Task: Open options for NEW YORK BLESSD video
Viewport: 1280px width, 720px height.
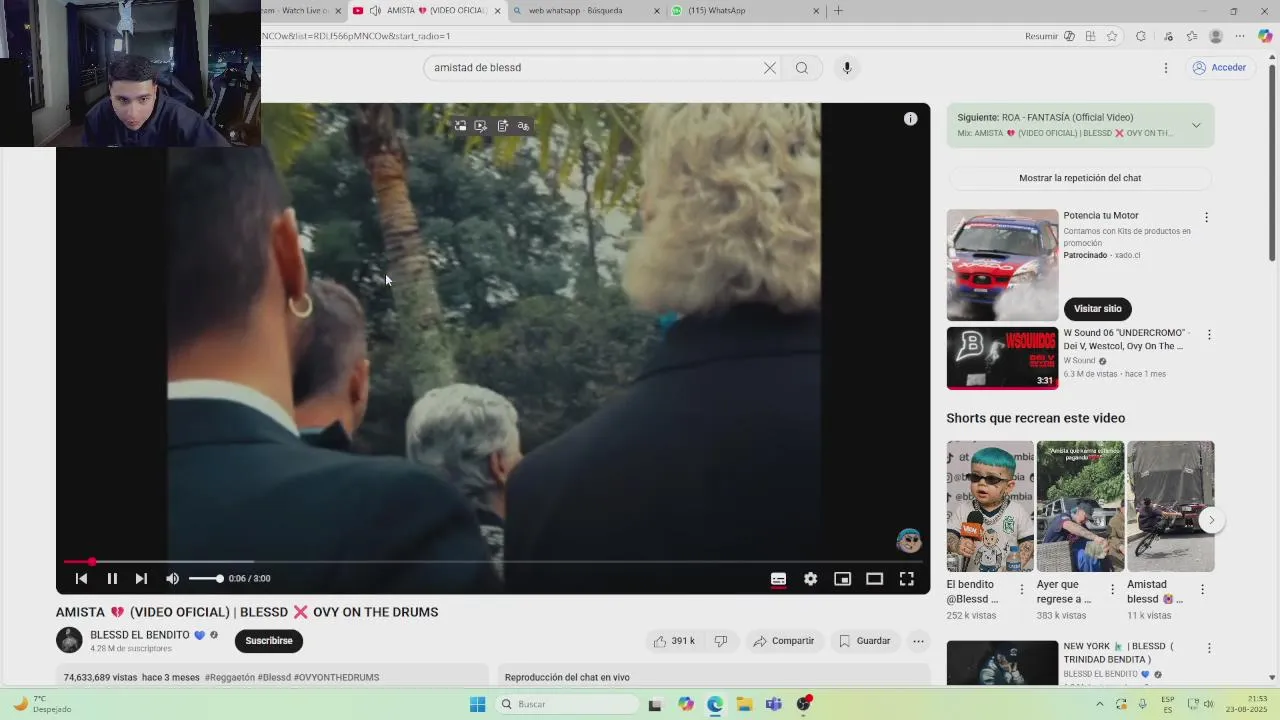Action: pyautogui.click(x=1209, y=648)
